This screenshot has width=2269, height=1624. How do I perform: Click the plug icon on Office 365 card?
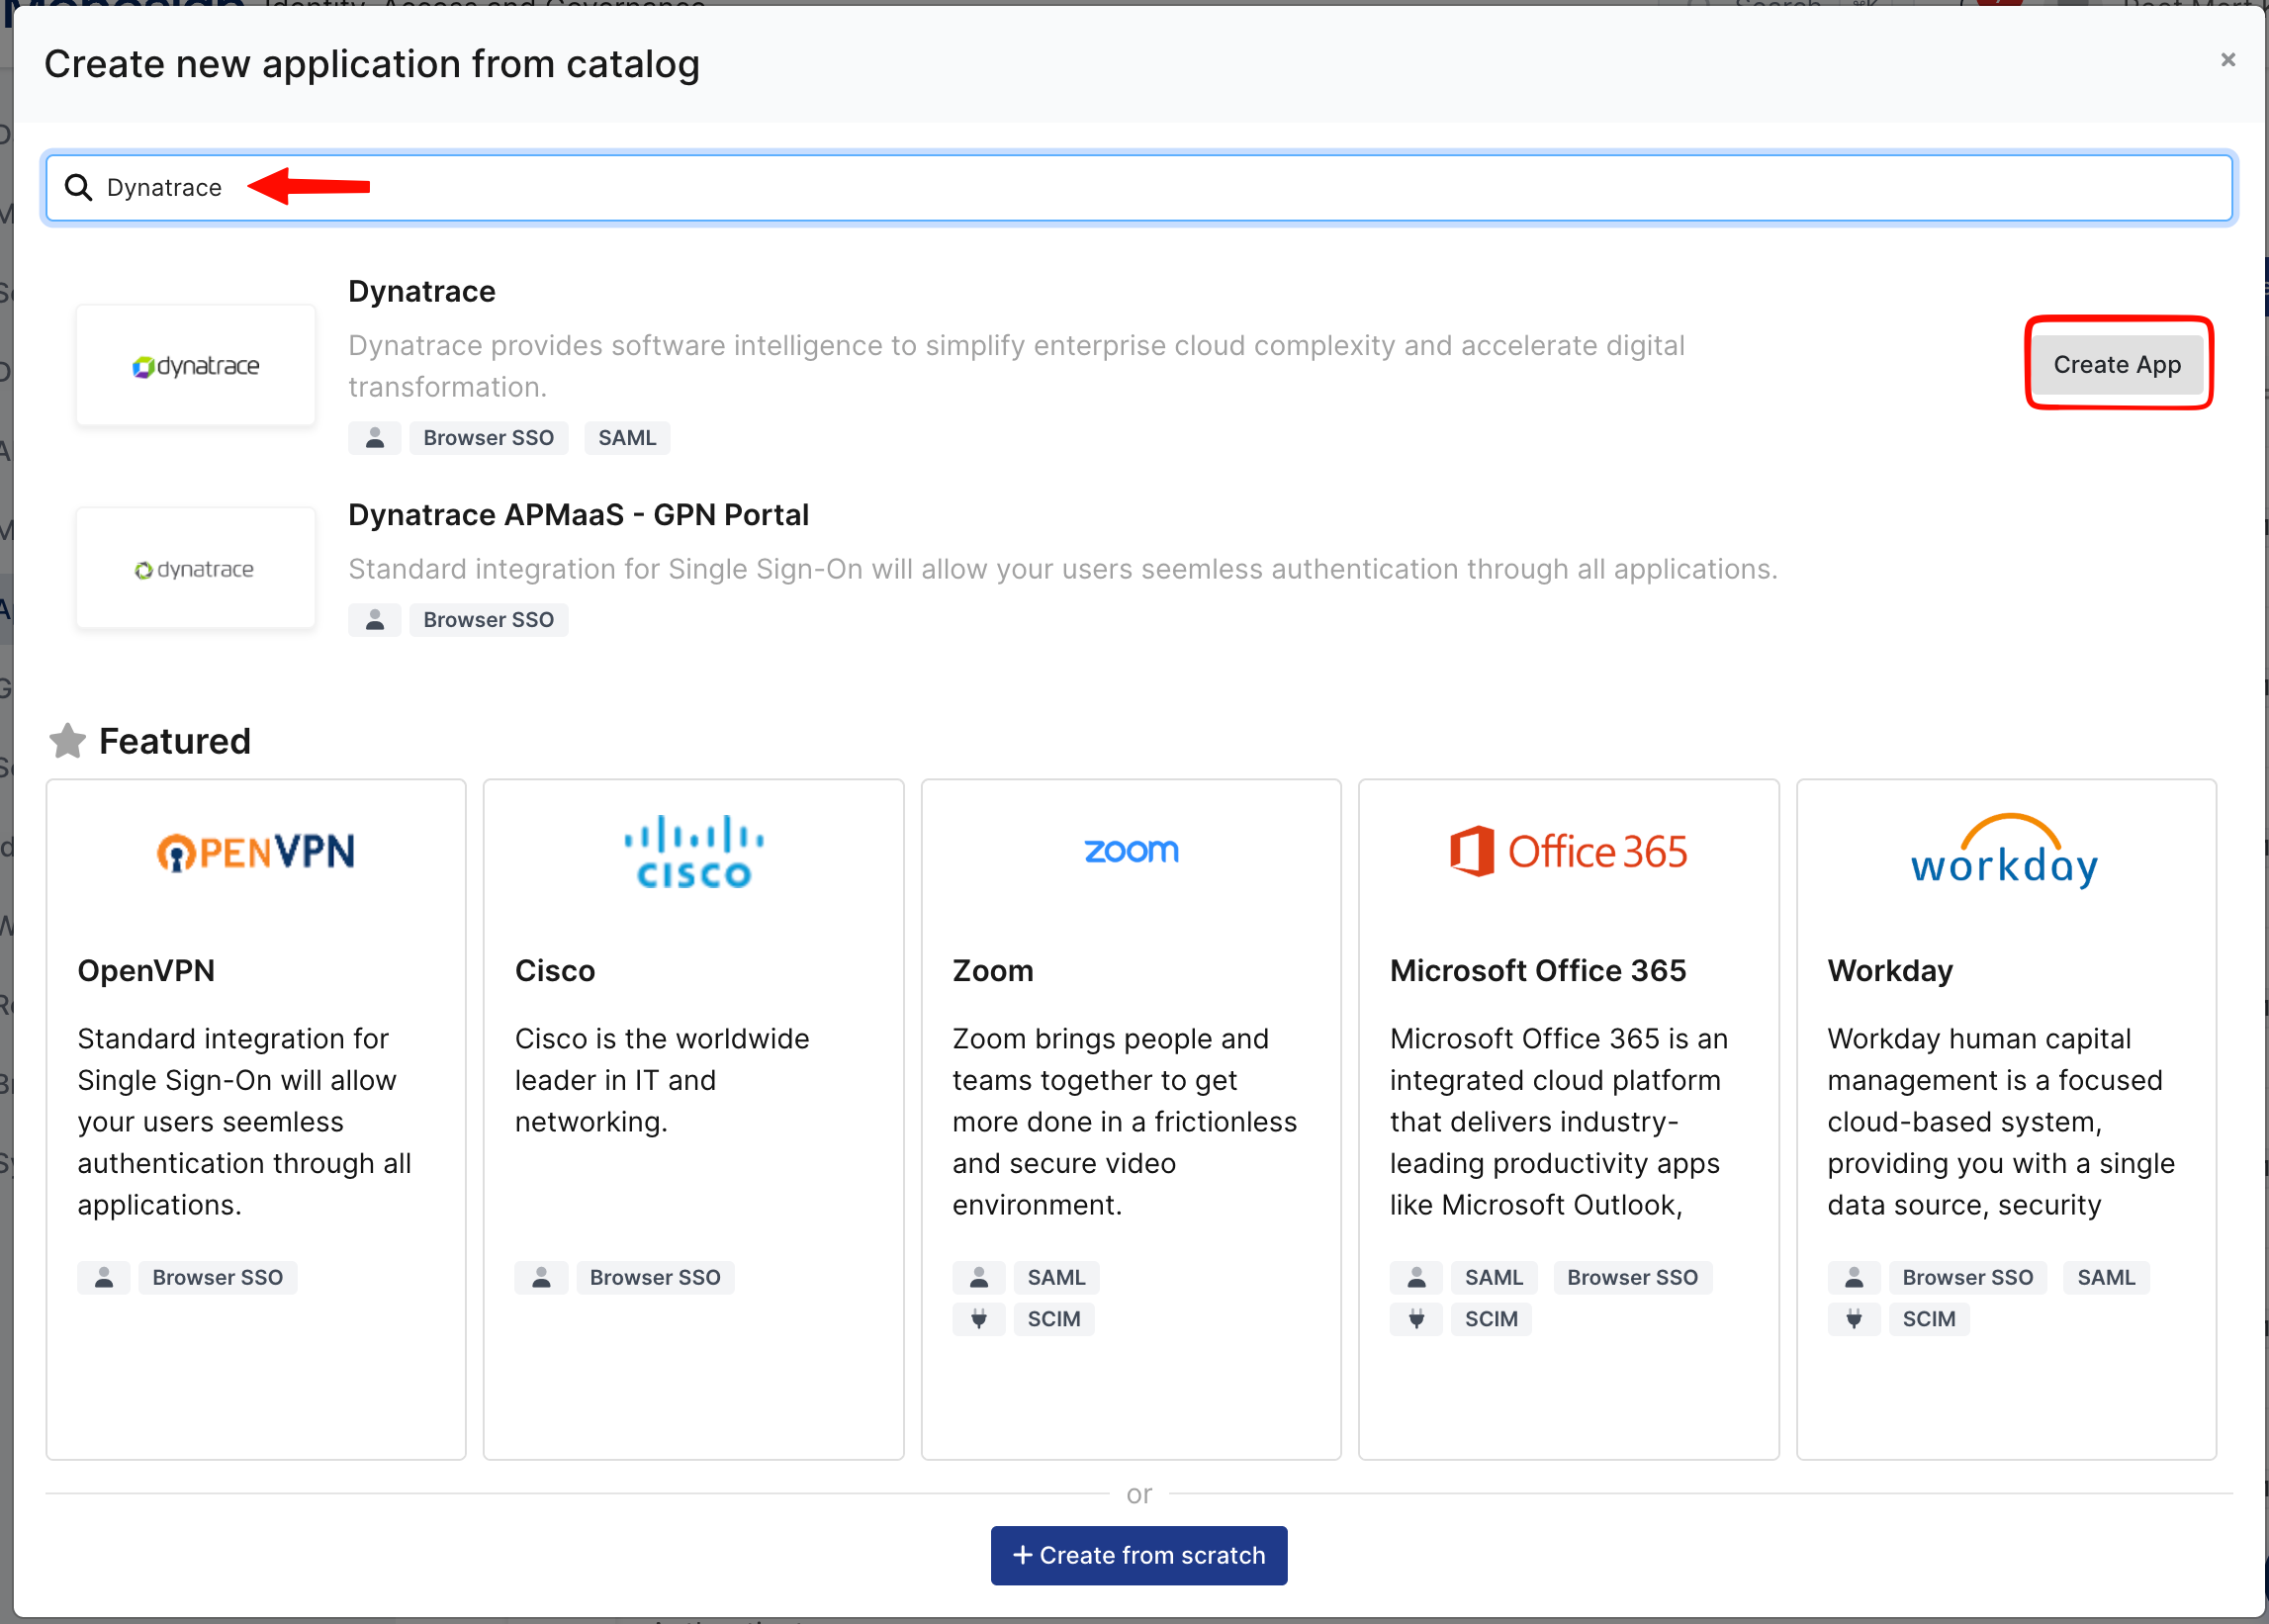click(1416, 1319)
